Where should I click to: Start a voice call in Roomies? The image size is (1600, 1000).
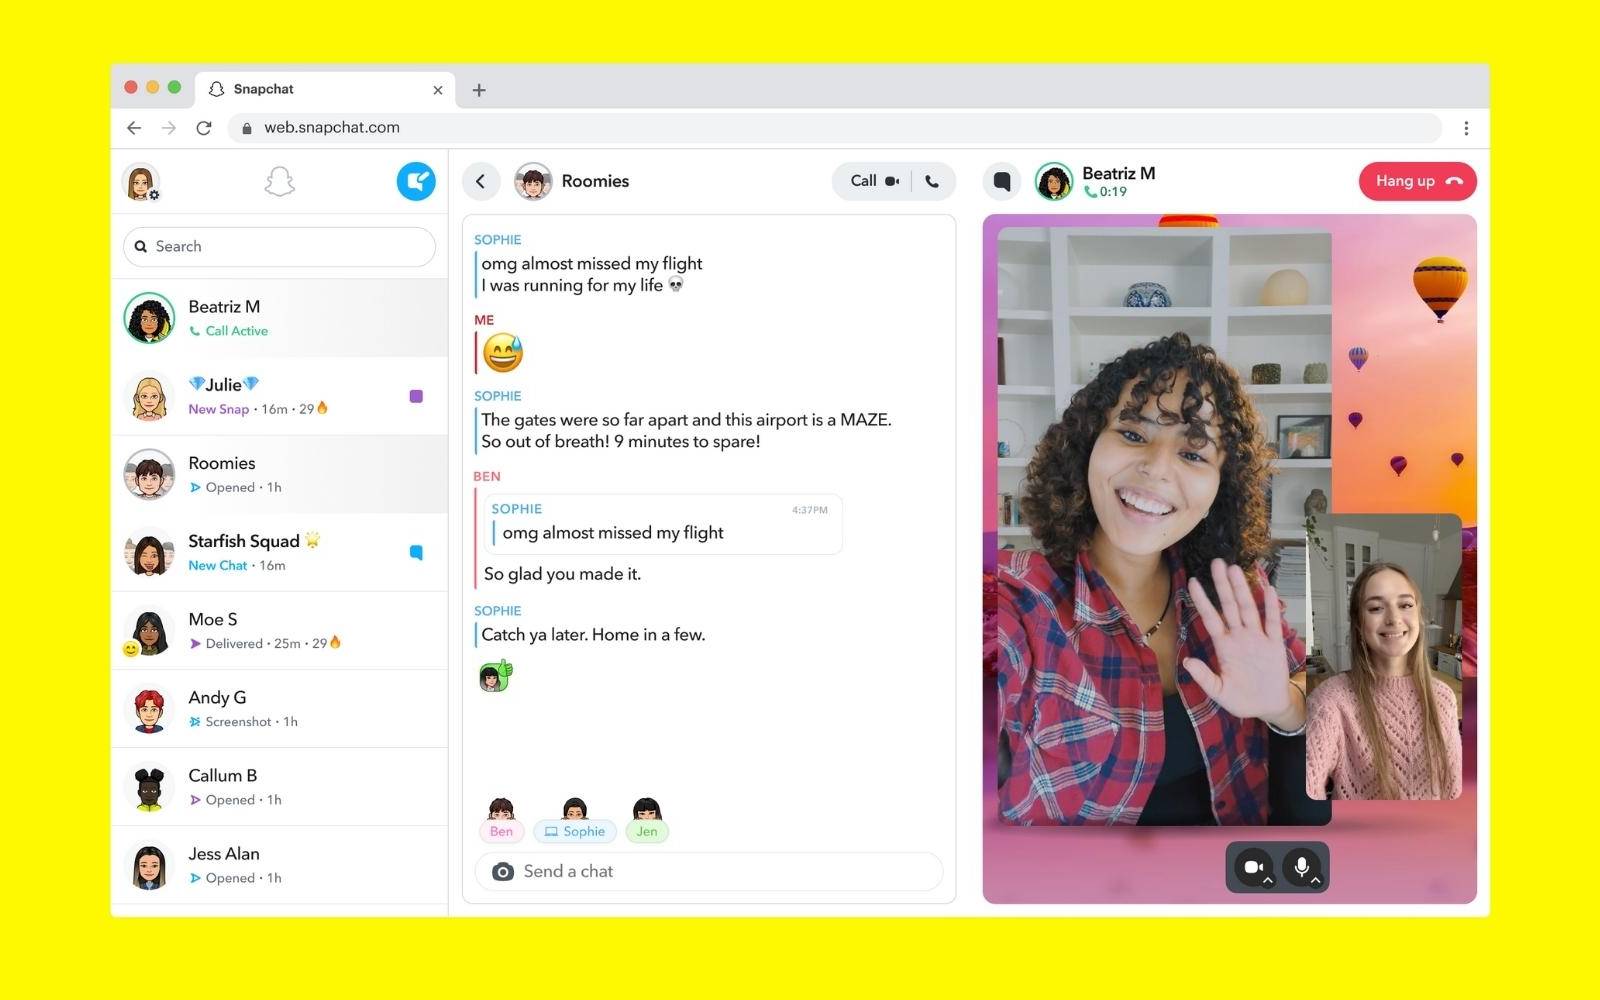(x=932, y=181)
